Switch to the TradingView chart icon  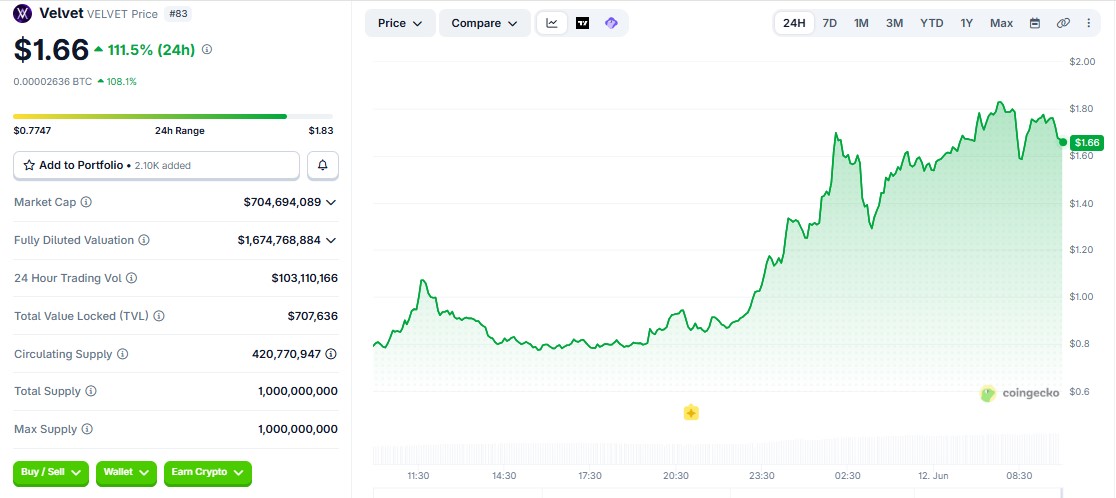(582, 23)
